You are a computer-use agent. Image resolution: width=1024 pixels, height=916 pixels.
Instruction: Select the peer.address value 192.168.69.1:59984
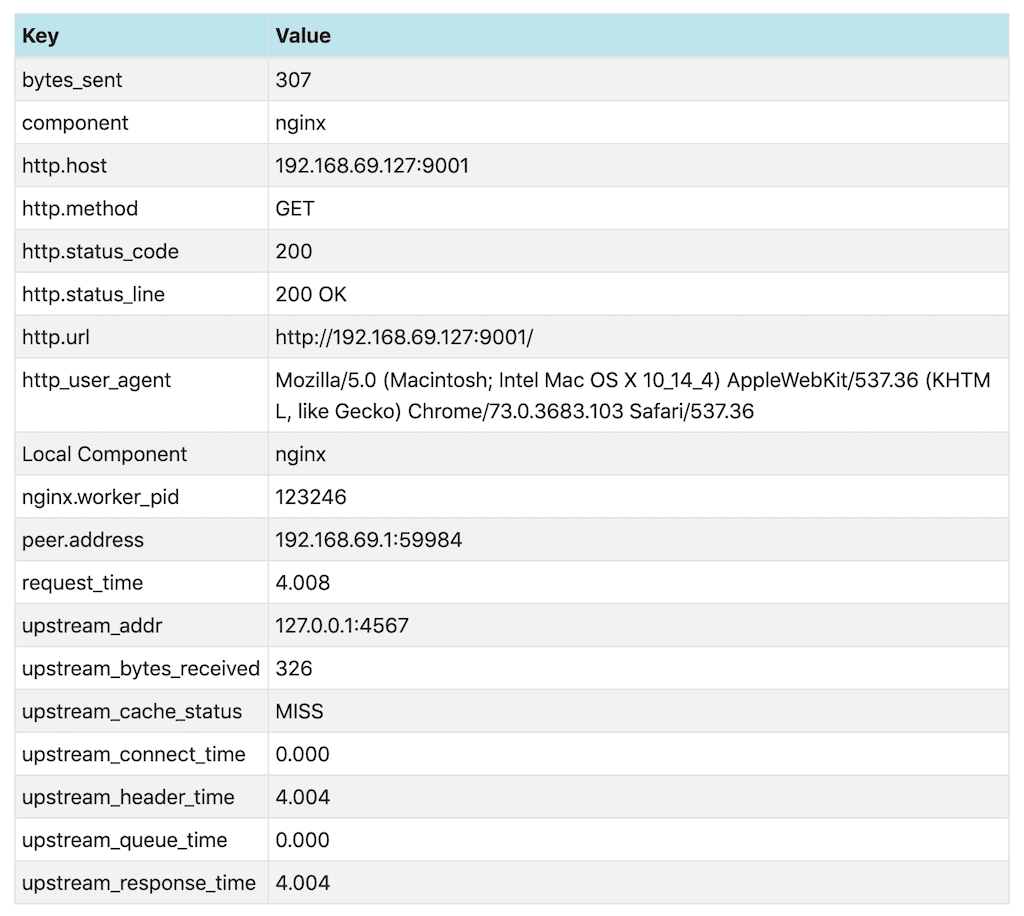pos(368,540)
